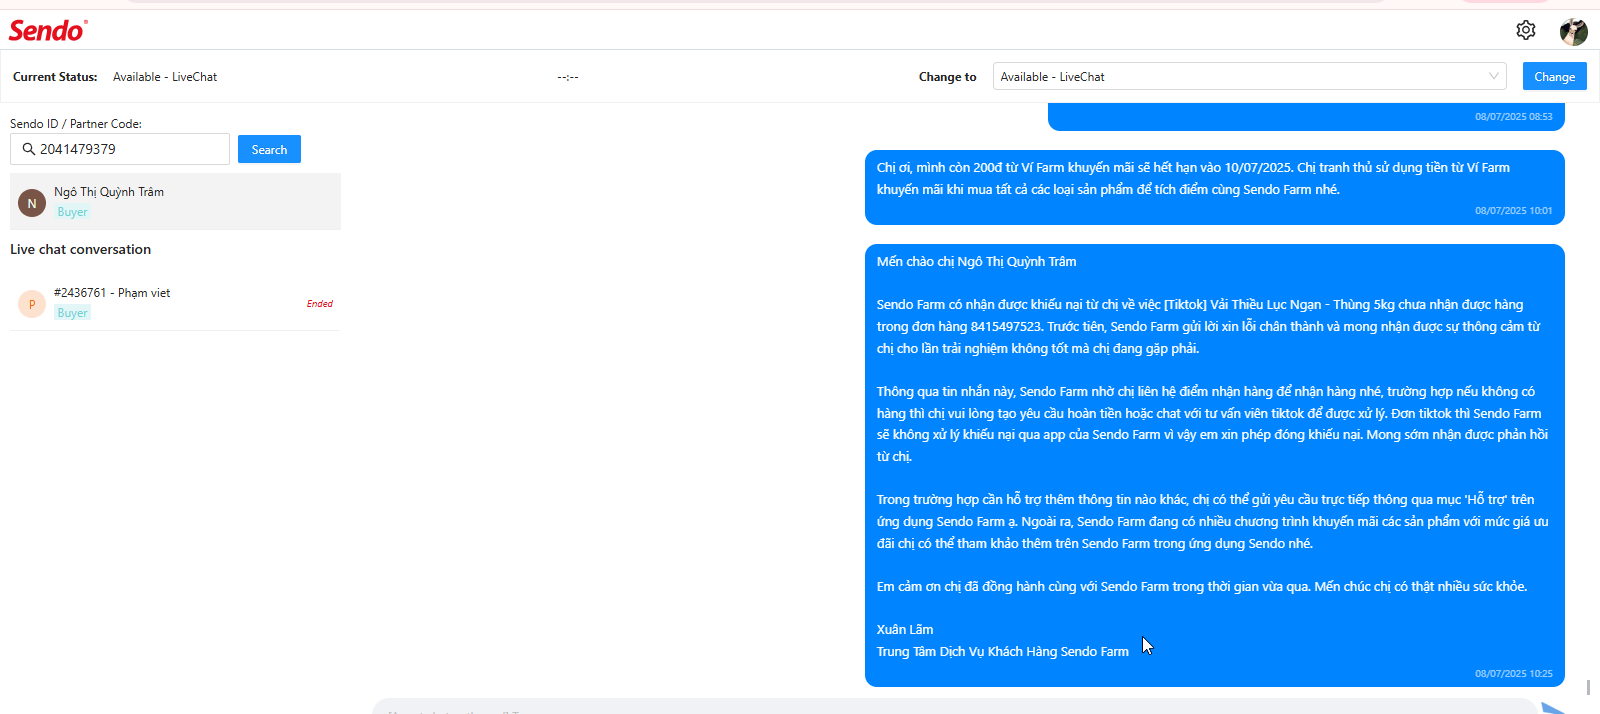Click the Current Status label

[55, 77]
